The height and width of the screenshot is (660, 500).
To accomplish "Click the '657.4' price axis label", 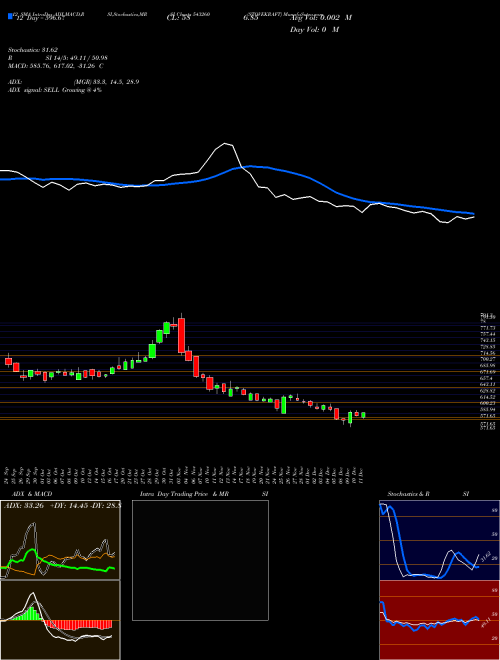I will (x=488, y=378).
